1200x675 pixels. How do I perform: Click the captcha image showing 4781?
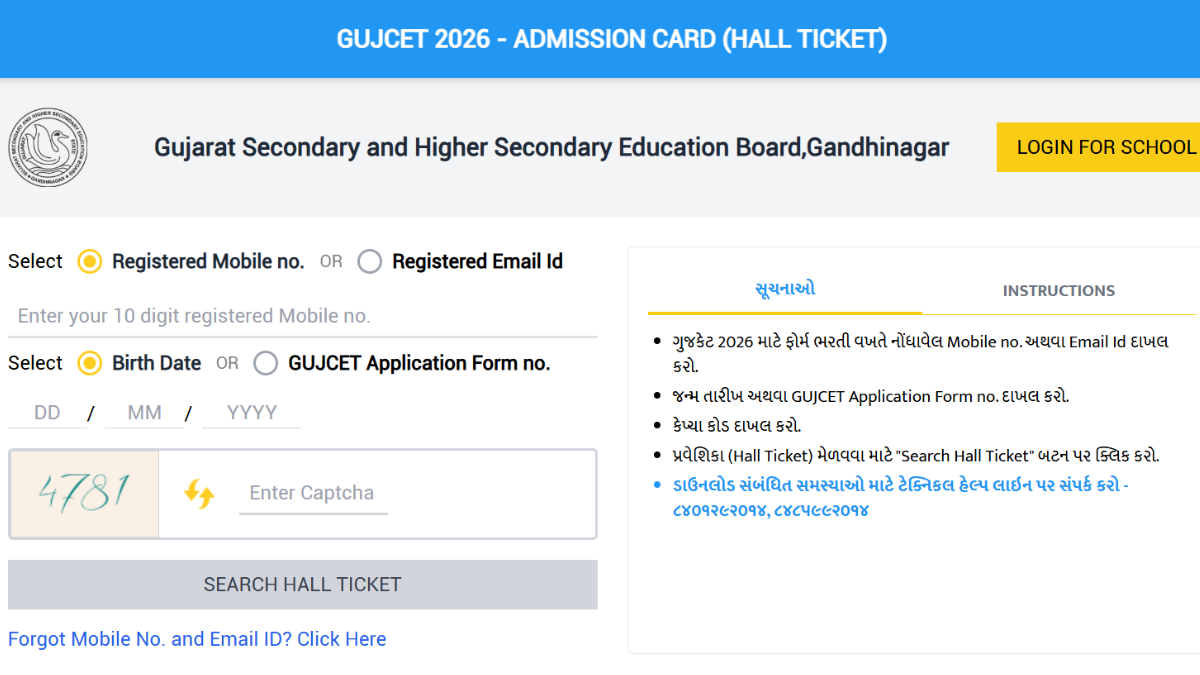[x=84, y=493]
